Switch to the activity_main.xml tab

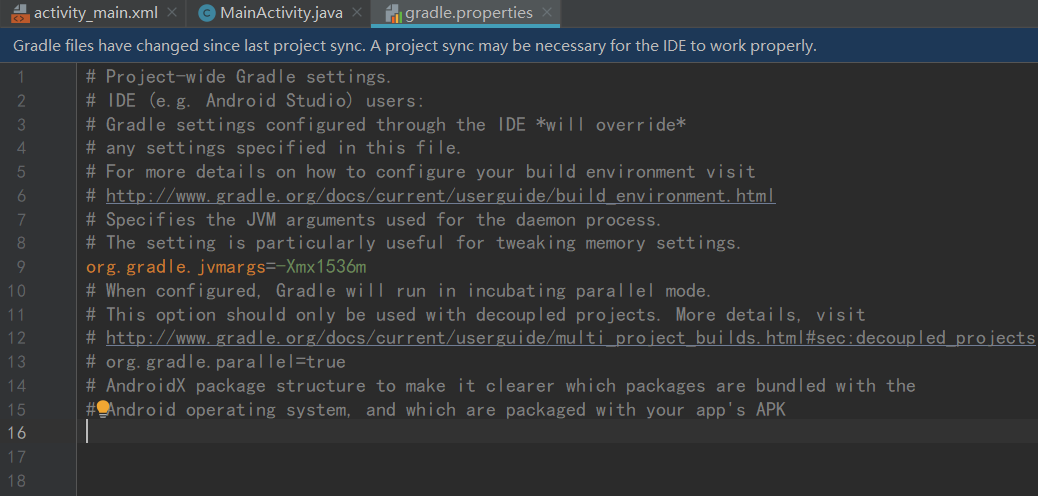pyautogui.click(x=95, y=13)
